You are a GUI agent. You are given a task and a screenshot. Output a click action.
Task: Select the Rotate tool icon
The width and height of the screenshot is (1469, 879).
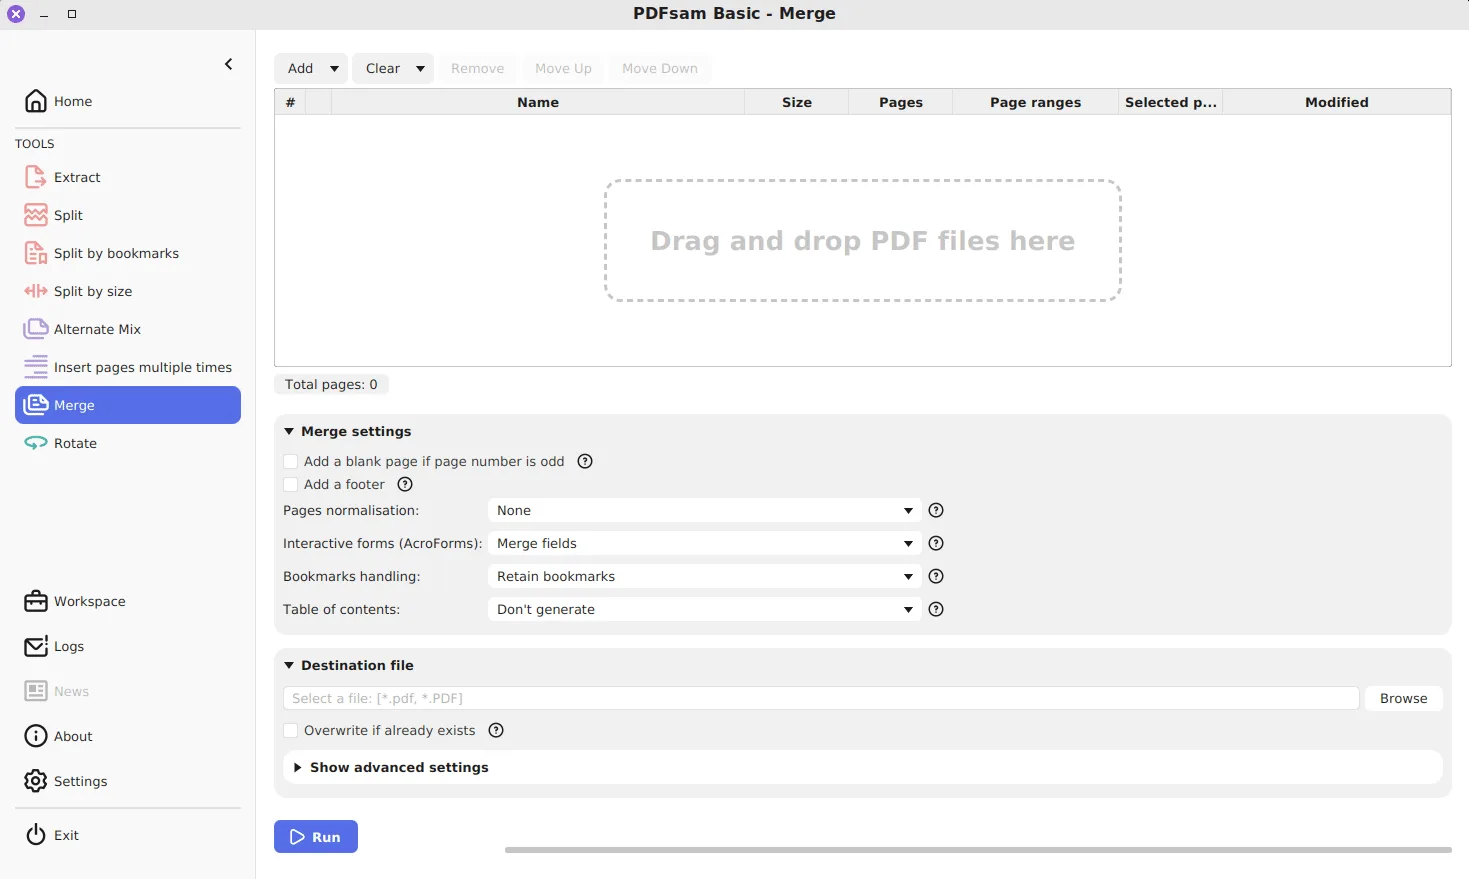pos(36,443)
